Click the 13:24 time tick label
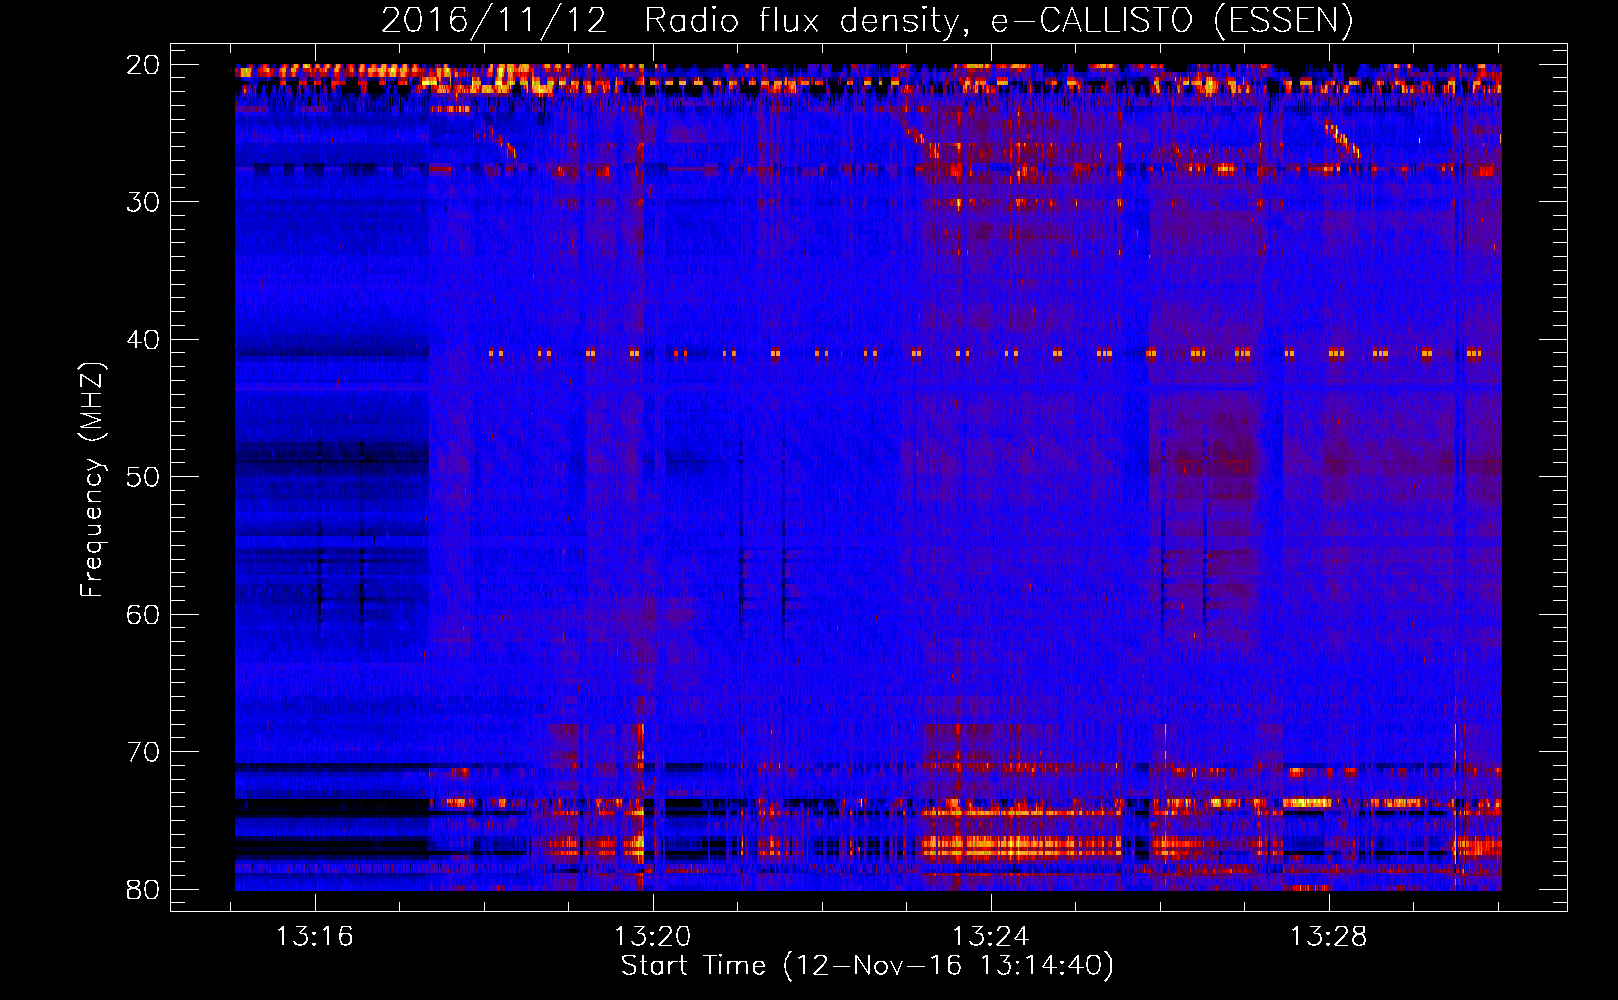This screenshot has height=1000, width=1618. [x=990, y=937]
